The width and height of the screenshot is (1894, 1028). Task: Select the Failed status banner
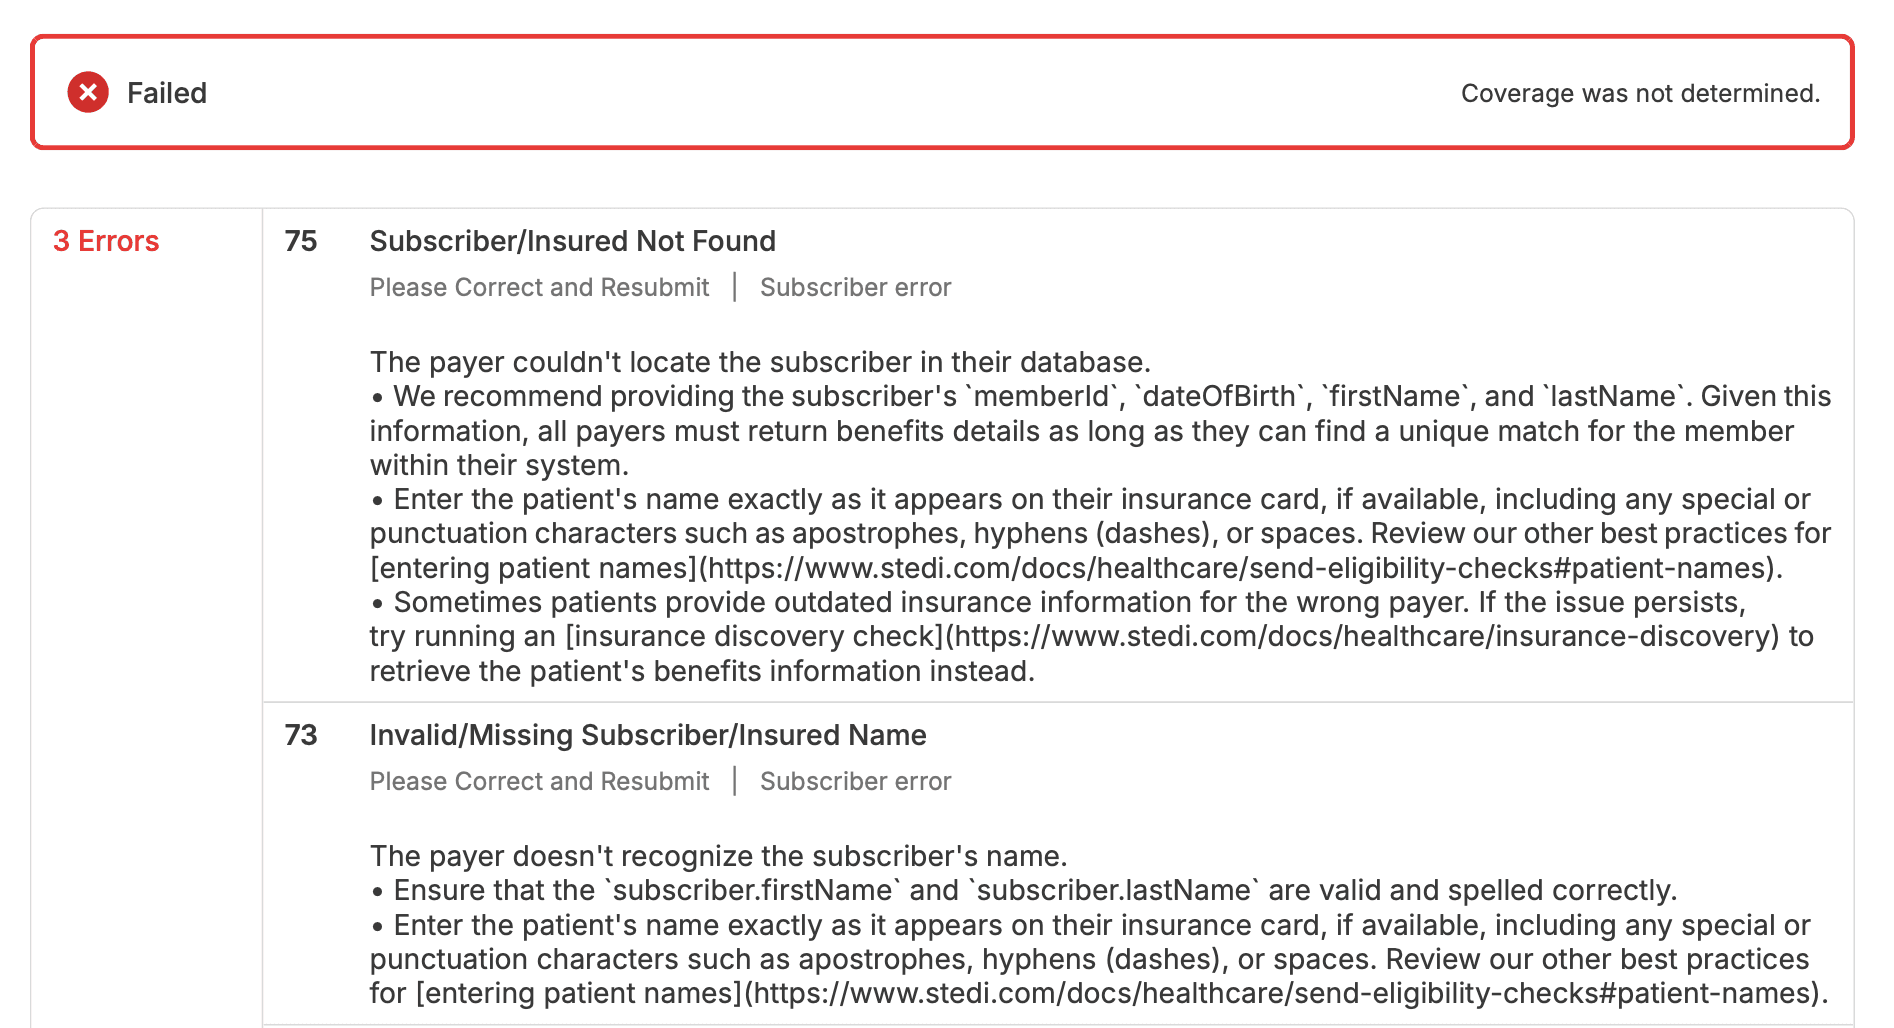[x=946, y=92]
